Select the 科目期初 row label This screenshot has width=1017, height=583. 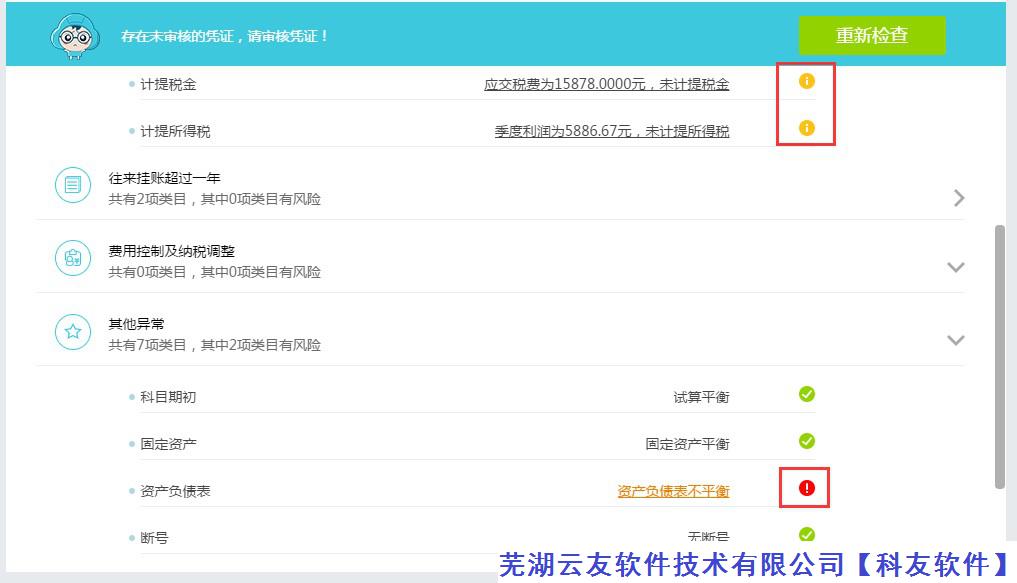pos(168,397)
